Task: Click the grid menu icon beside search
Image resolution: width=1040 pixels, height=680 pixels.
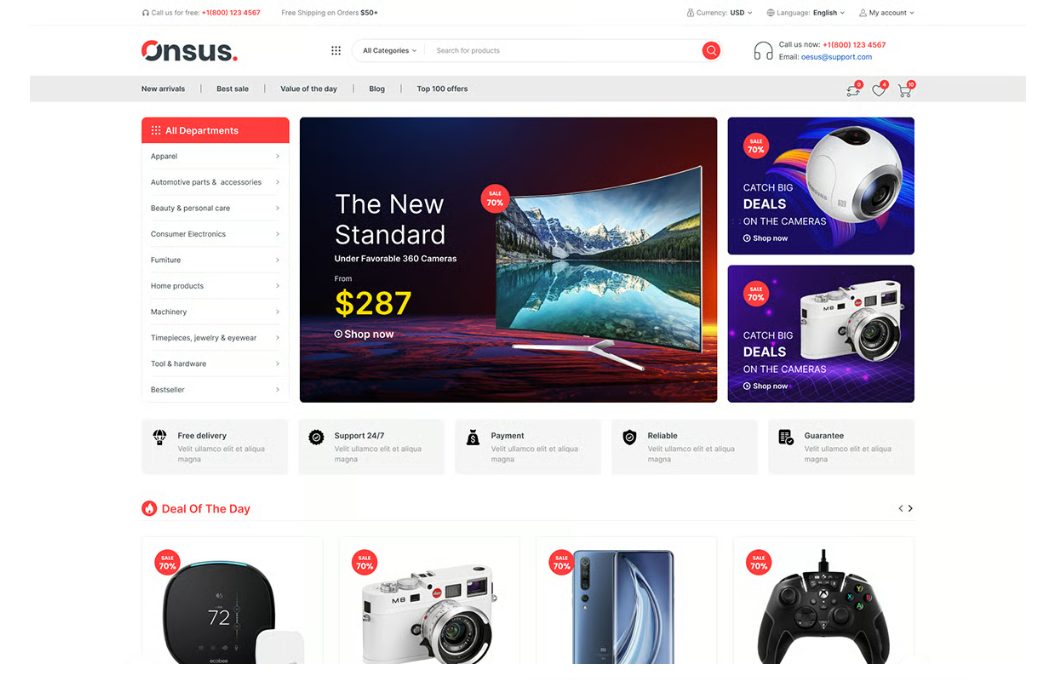Action: pyautogui.click(x=336, y=50)
